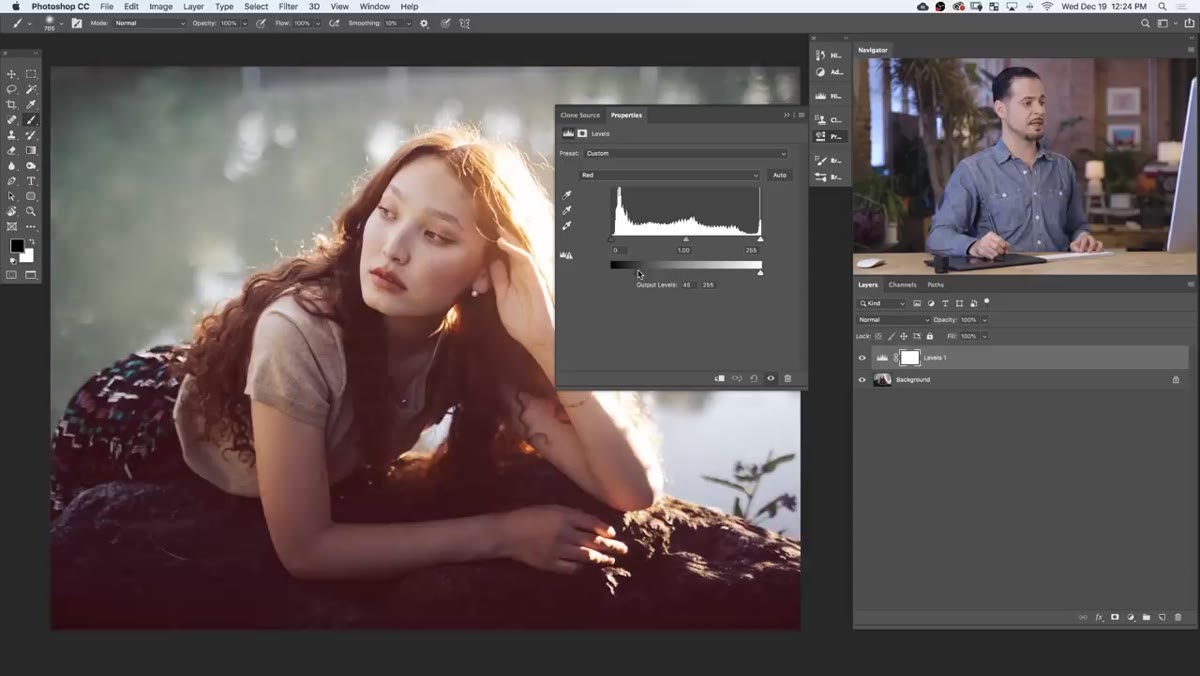
Task: Toggle lock image pixels brush icon
Action: pyautogui.click(x=891, y=336)
